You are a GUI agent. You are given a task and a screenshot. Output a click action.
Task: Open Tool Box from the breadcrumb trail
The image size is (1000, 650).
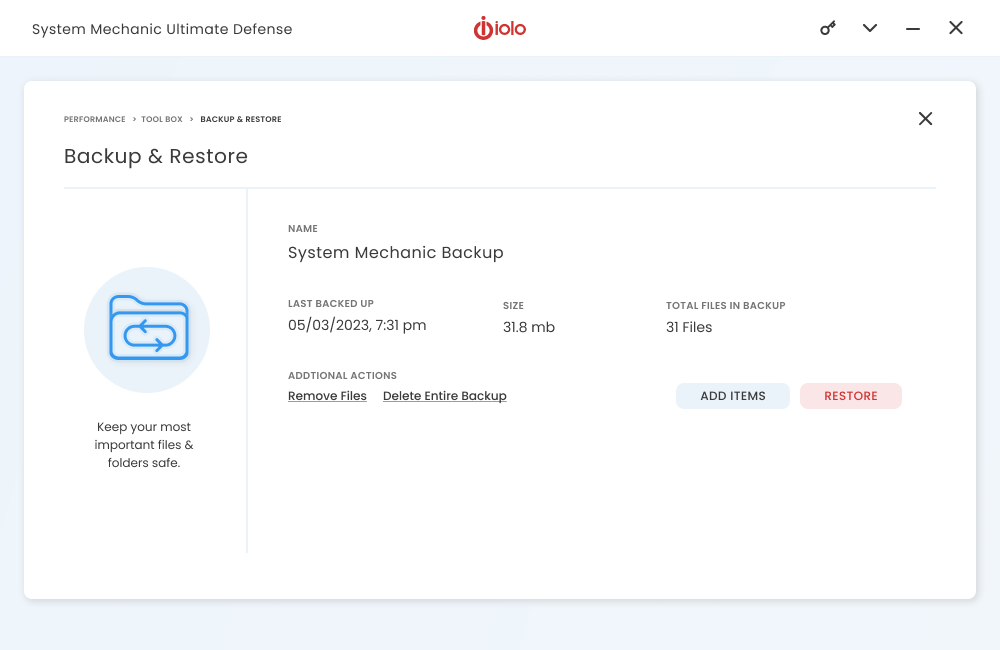pos(161,119)
